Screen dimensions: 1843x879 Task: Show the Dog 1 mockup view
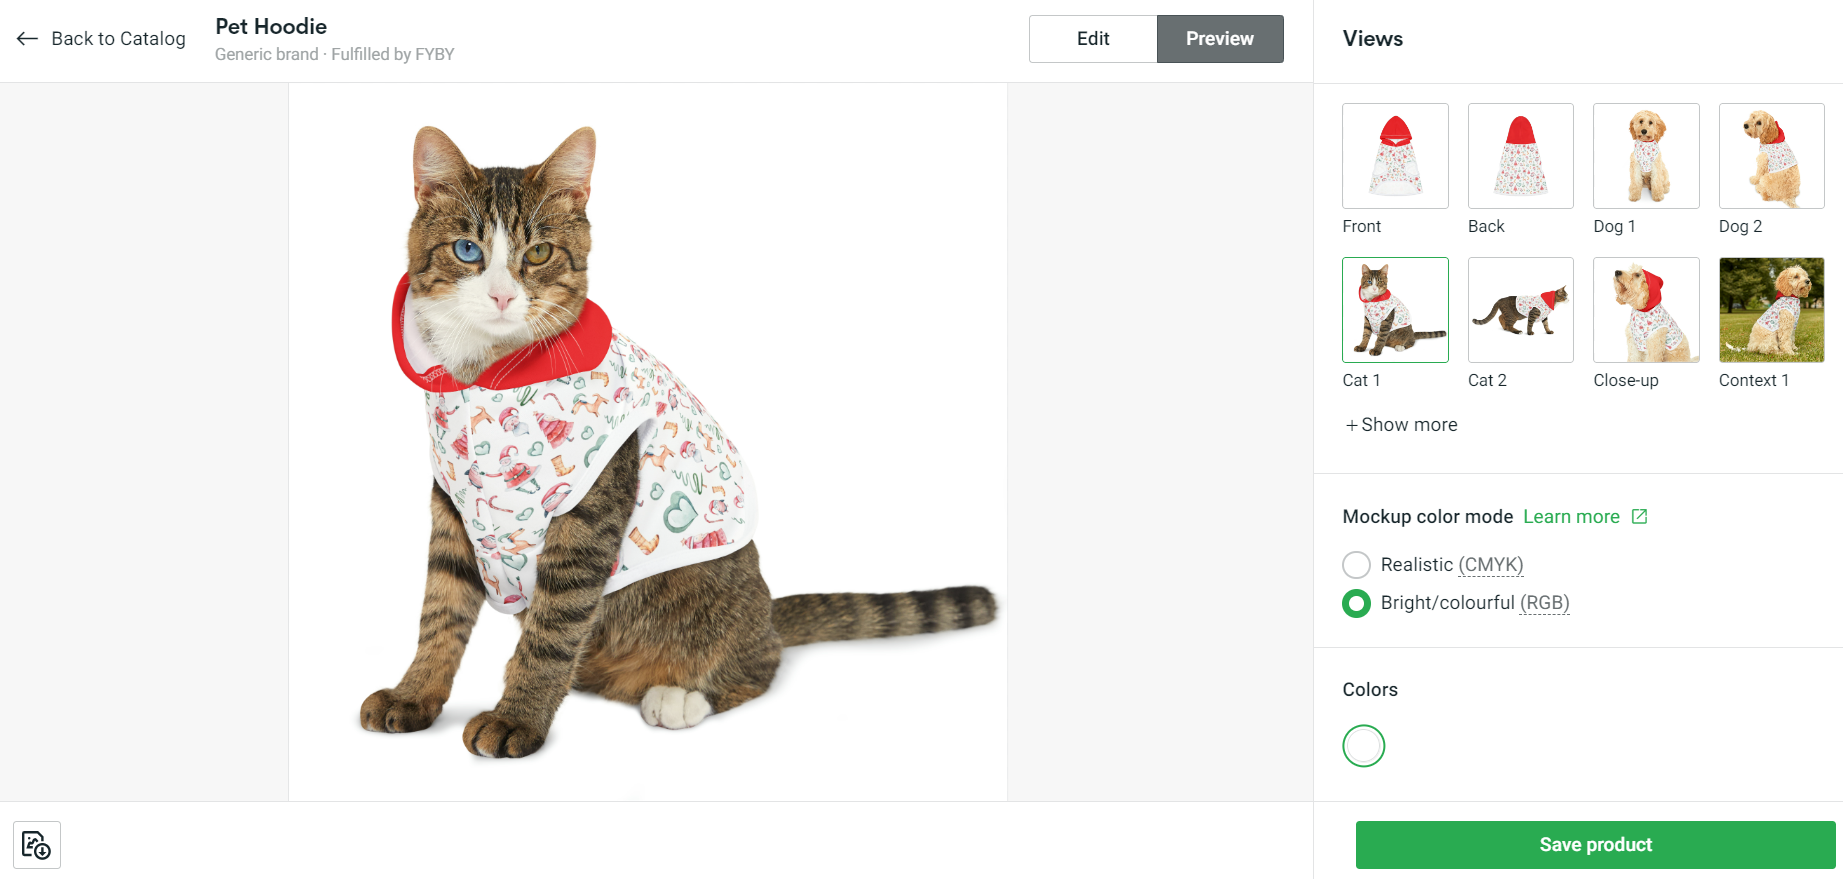pyautogui.click(x=1645, y=156)
